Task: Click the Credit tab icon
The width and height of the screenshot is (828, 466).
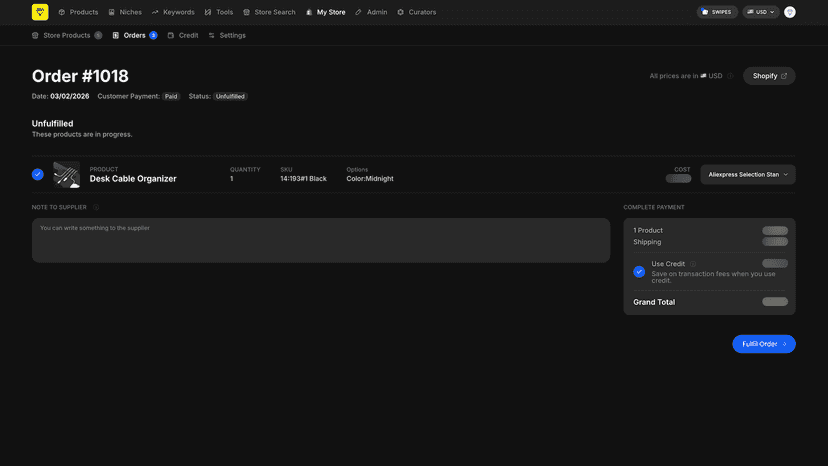Action: [x=171, y=35]
